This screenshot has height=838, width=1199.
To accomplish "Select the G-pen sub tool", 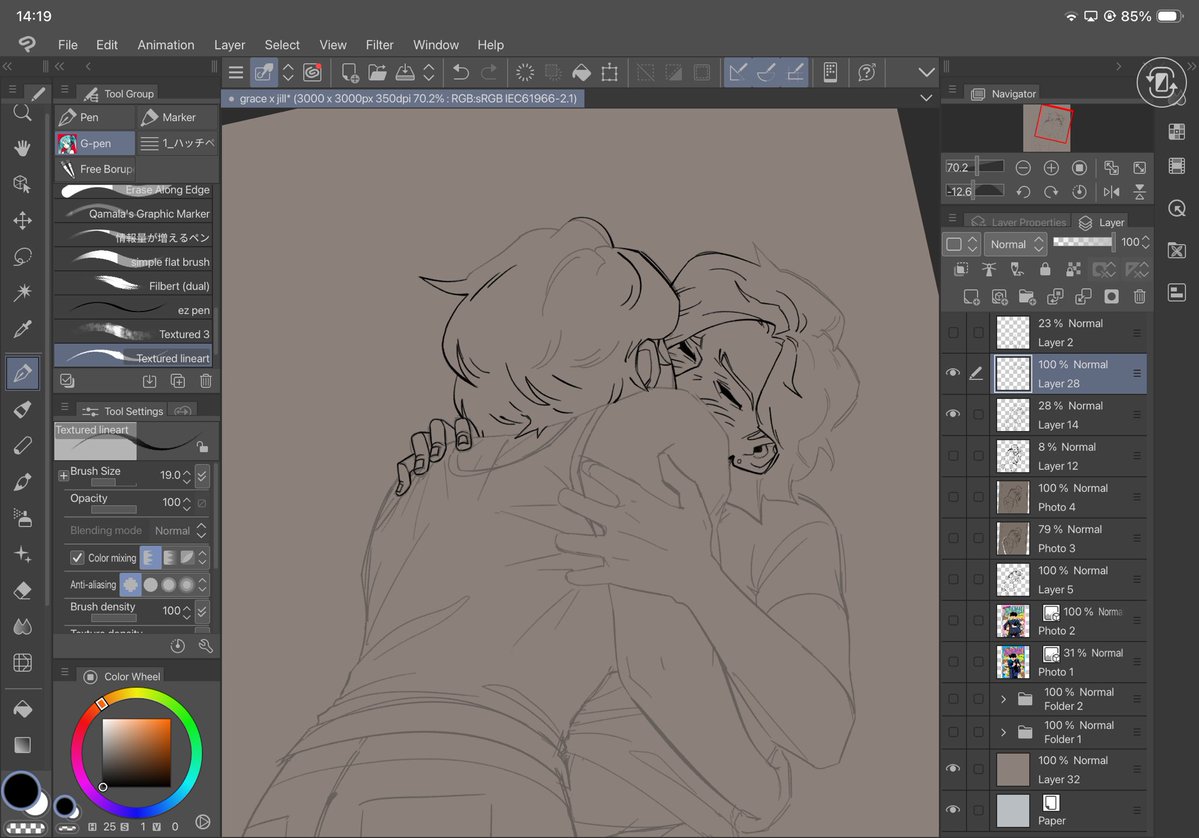I will (x=94, y=143).
